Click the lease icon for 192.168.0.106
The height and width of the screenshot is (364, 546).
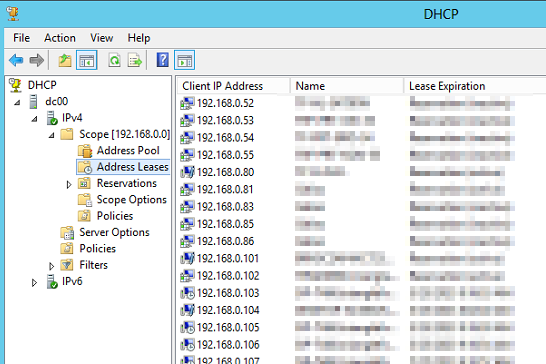click(x=187, y=344)
